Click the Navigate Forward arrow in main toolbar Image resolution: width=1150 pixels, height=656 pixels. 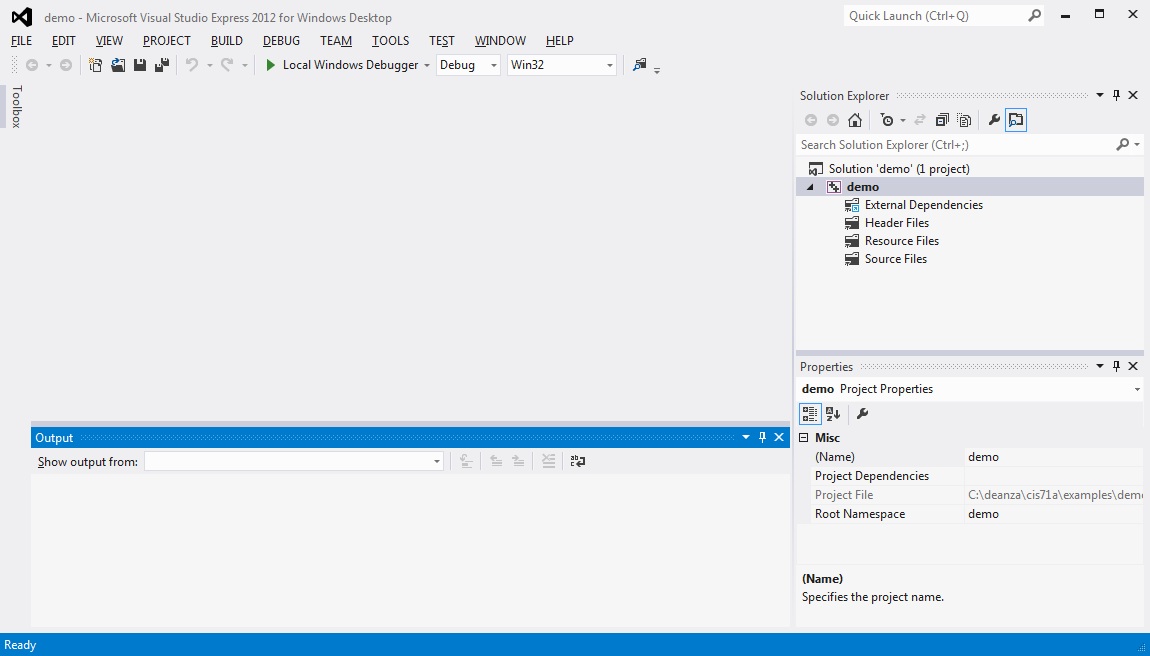pos(66,65)
